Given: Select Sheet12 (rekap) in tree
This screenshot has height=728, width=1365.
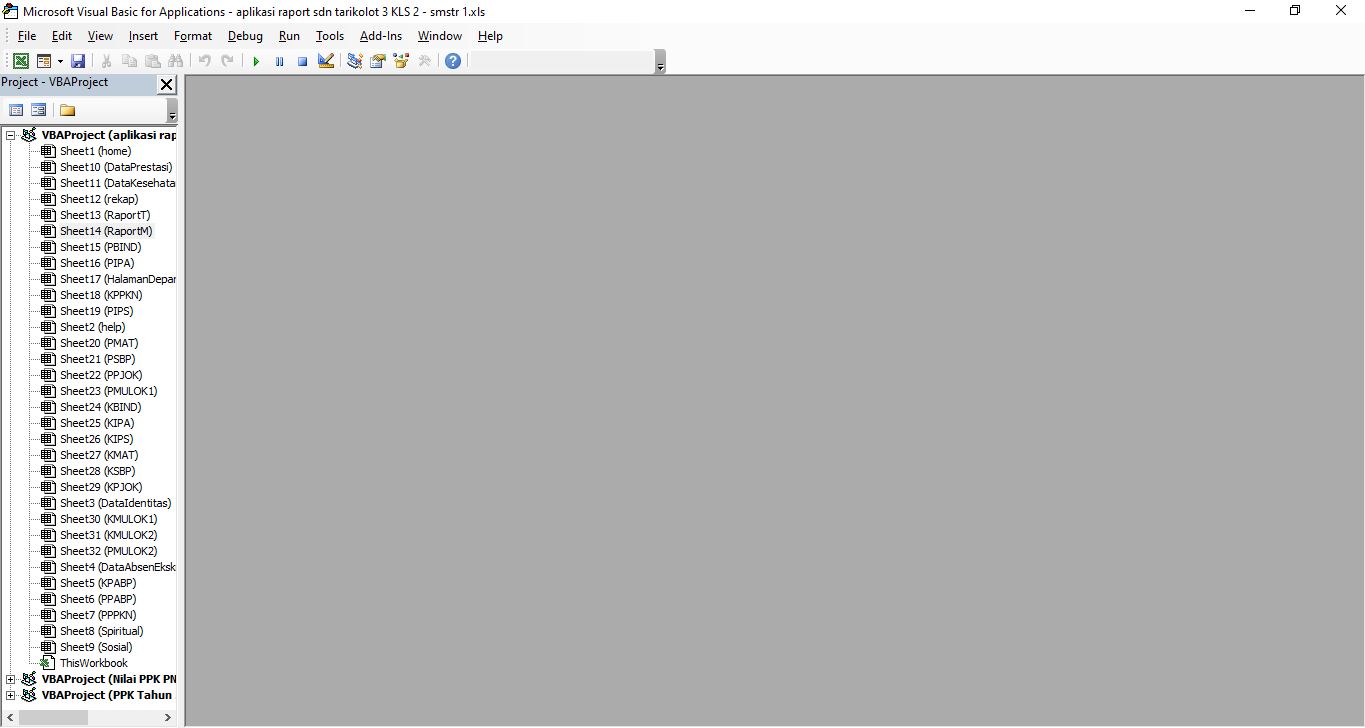Looking at the screenshot, I should [x=99, y=199].
